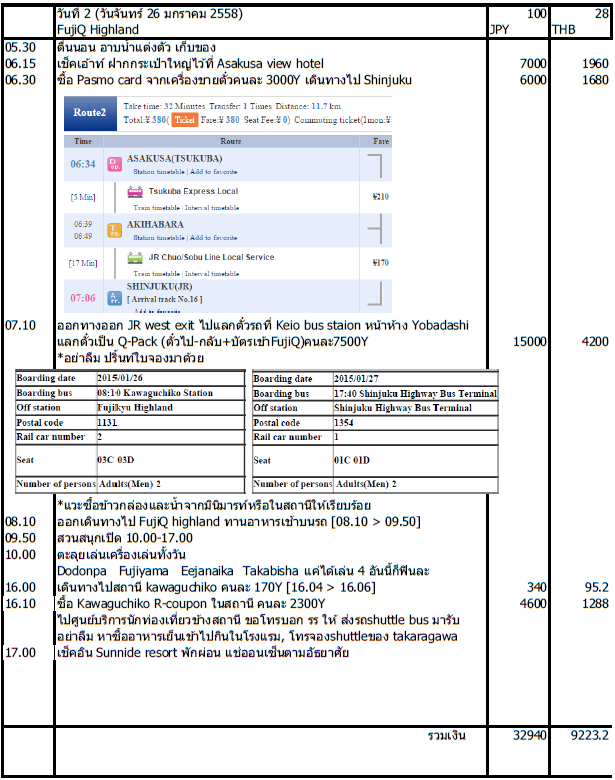The height and width of the screenshot is (780, 615).
Task: Select the 1960 THB amount cell
Action: (x=595, y=64)
